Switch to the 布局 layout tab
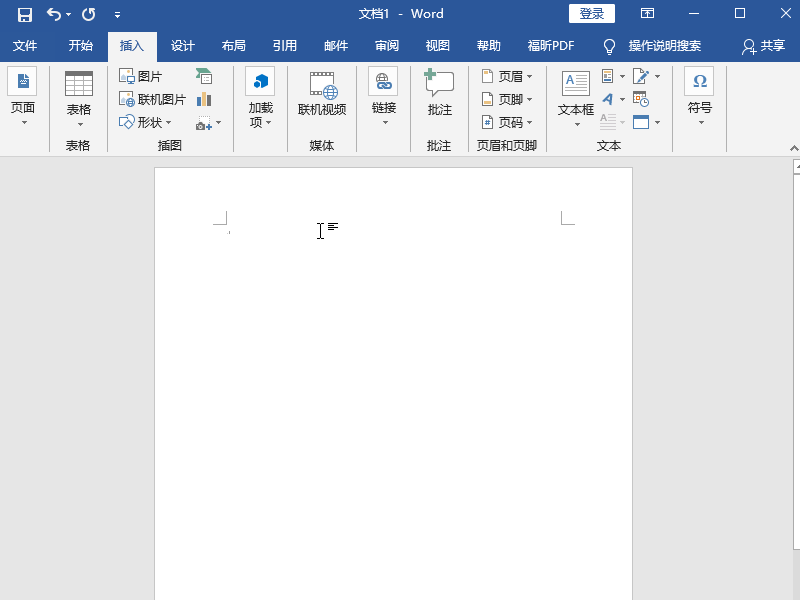Image resolution: width=800 pixels, height=600 pixels. (x=234, y=46)
